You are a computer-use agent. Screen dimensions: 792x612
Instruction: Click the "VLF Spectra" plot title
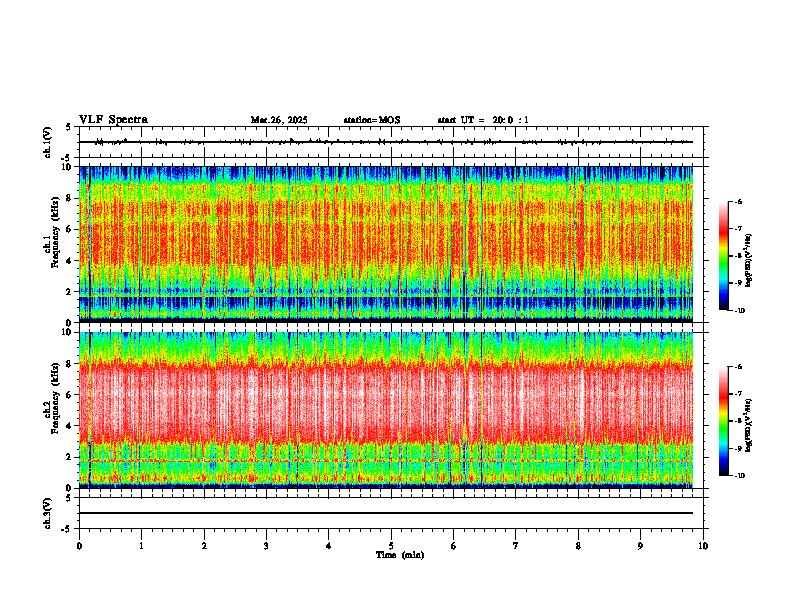113,120
